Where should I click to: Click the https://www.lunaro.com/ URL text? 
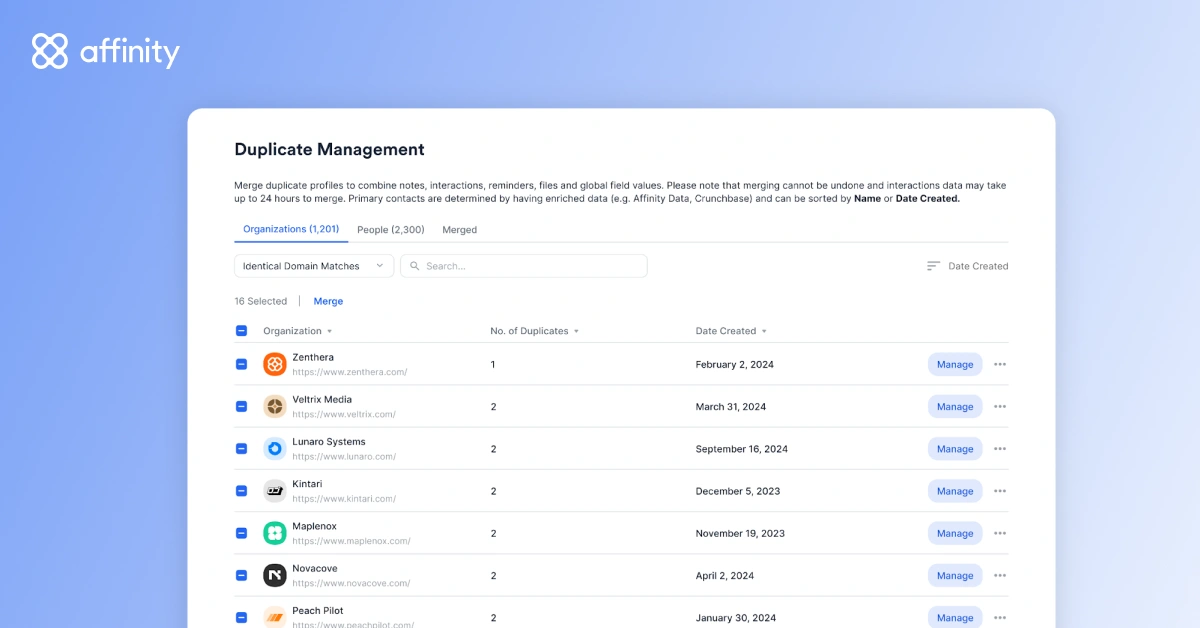(x=344, y=457)
